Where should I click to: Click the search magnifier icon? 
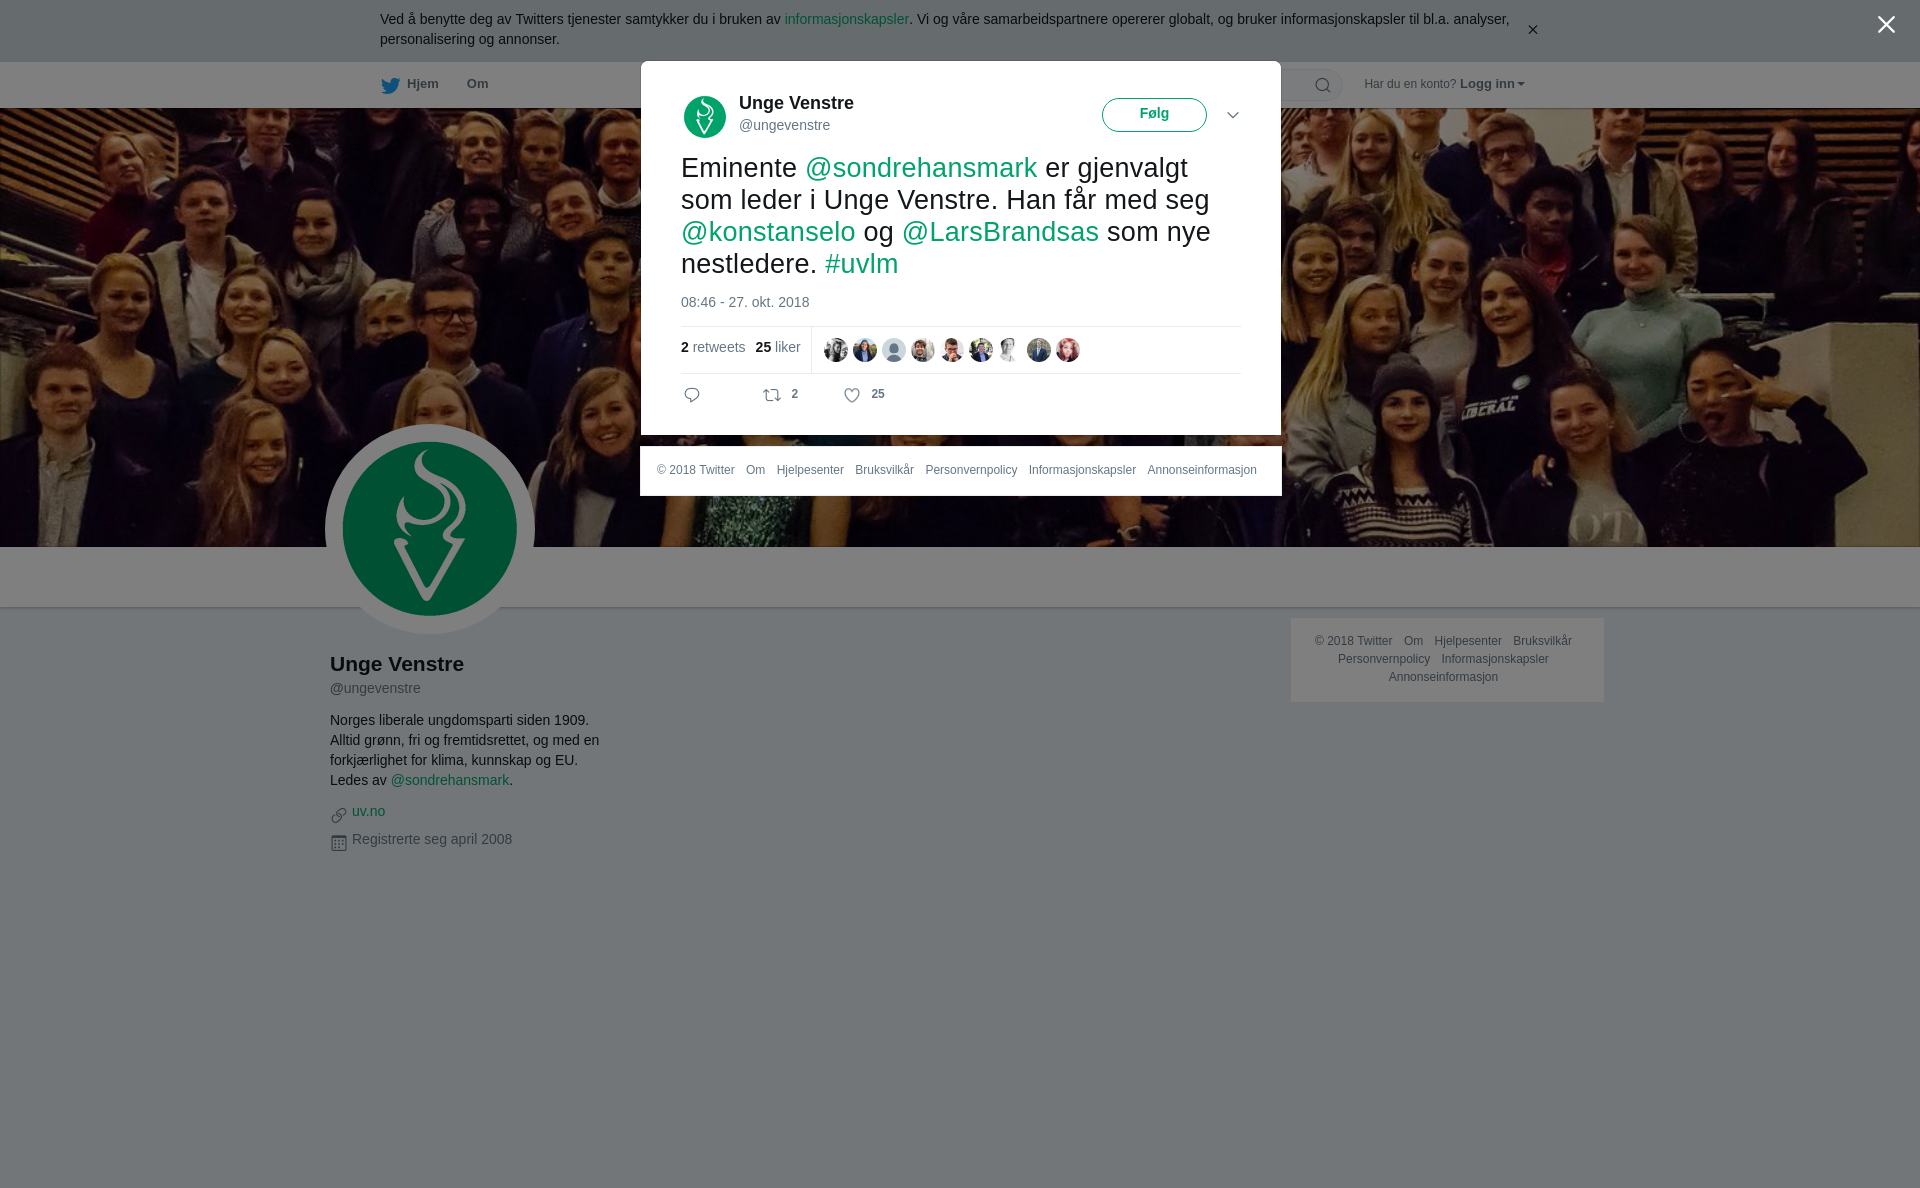(x=1323, y=86)
